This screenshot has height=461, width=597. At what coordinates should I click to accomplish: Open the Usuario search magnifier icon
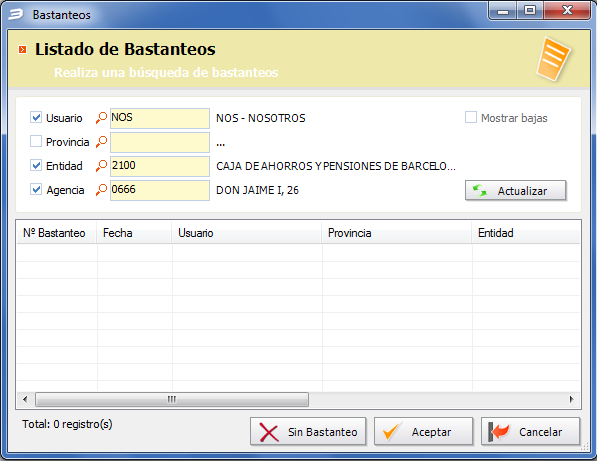pos(101,118)
